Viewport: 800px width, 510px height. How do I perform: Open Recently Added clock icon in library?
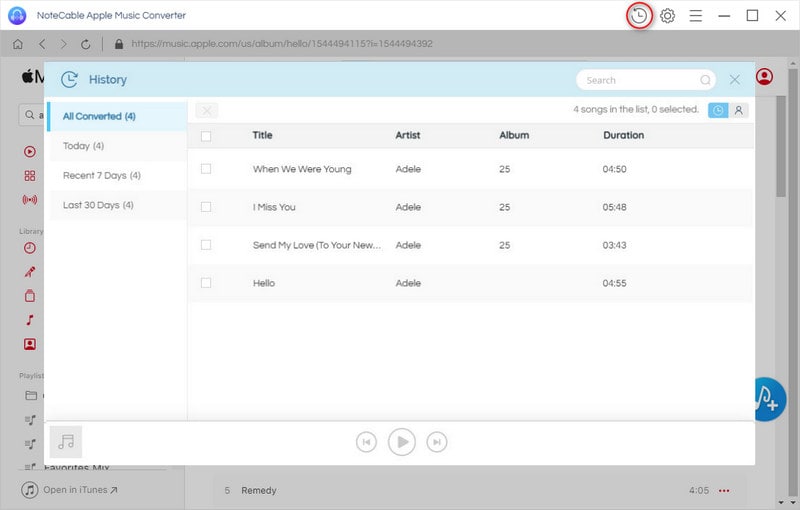click(x=30, y=248)
